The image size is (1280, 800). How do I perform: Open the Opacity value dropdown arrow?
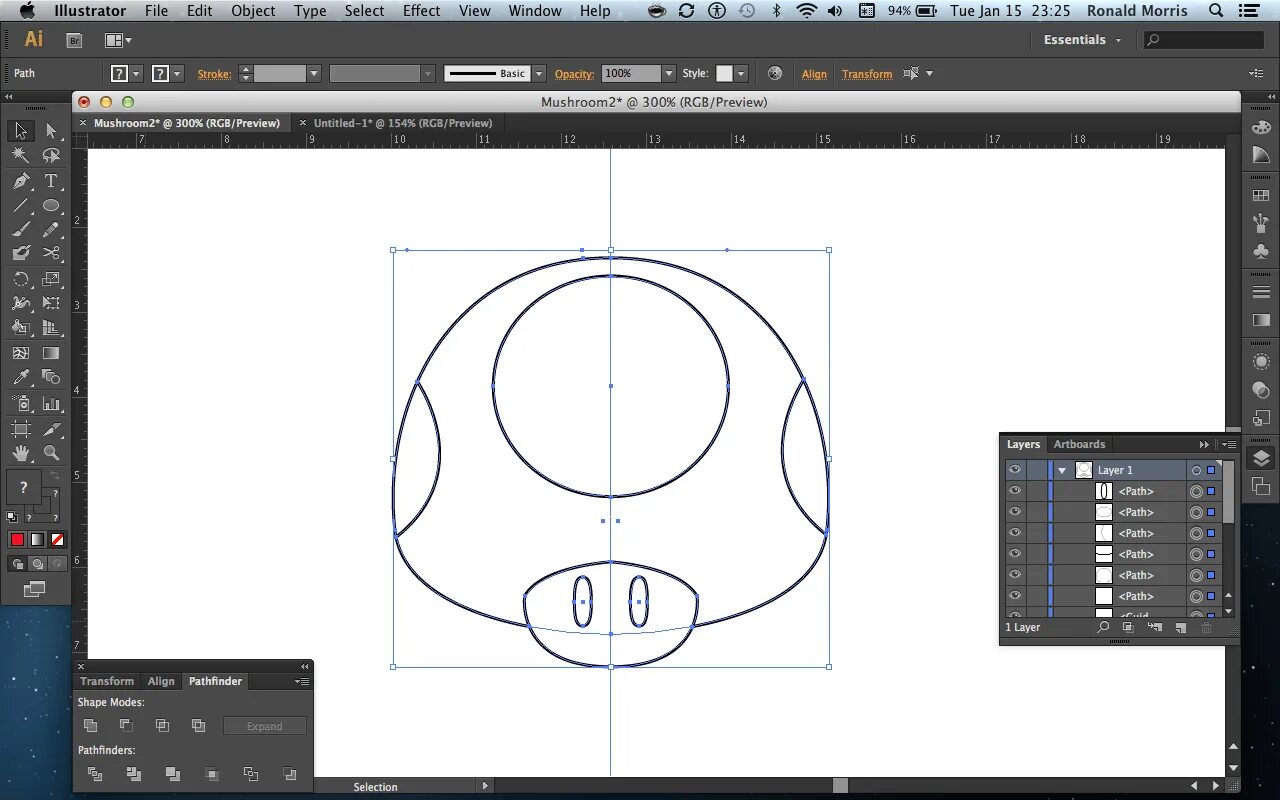669,73
